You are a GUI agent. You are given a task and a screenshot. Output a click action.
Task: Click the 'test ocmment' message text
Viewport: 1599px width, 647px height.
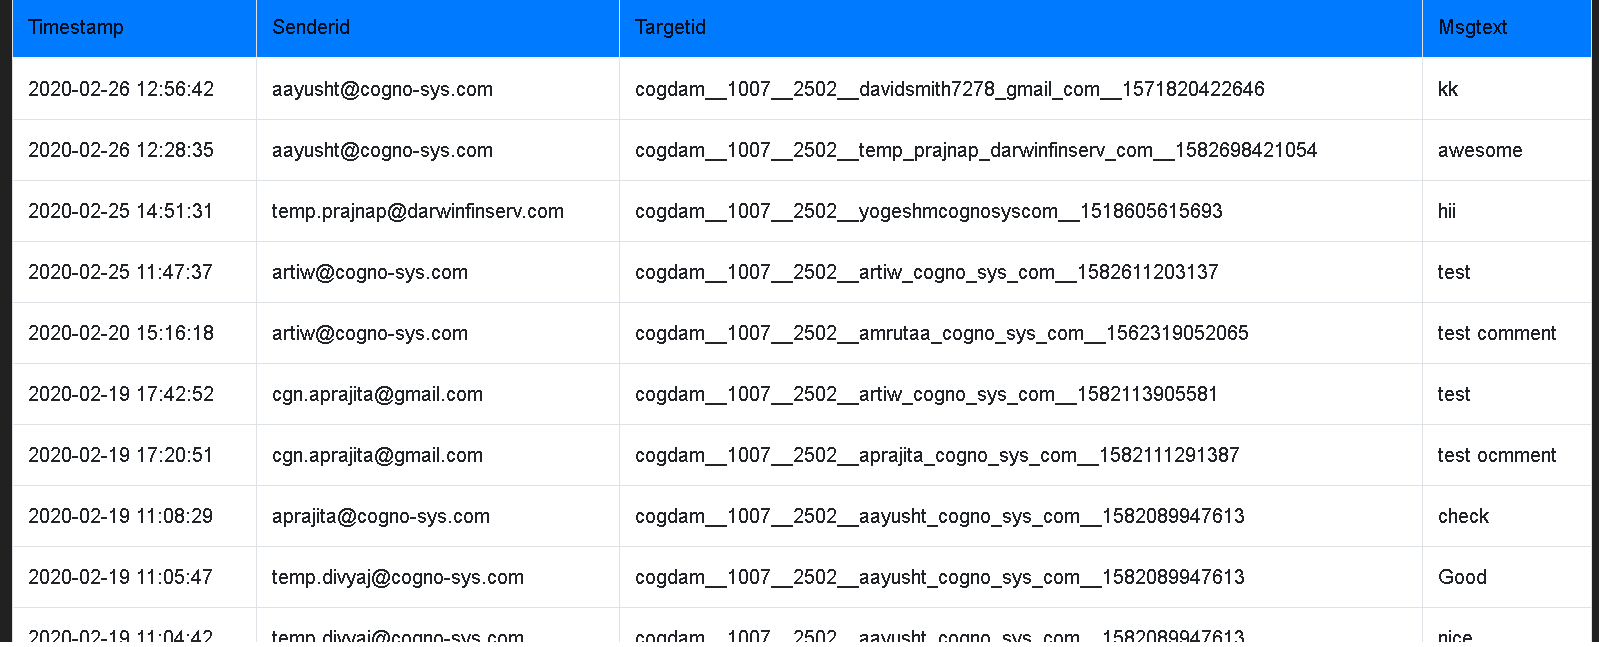(x=1497, y=455)
